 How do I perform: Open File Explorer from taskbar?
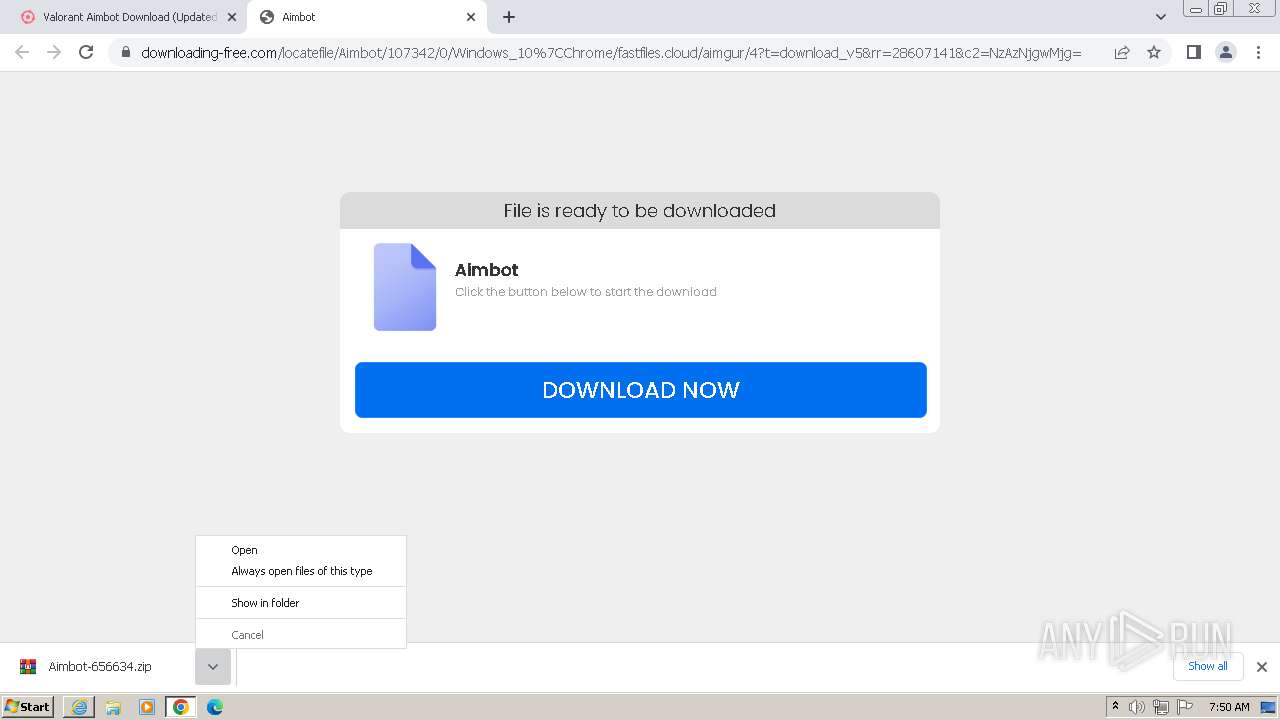click(113, 707)
